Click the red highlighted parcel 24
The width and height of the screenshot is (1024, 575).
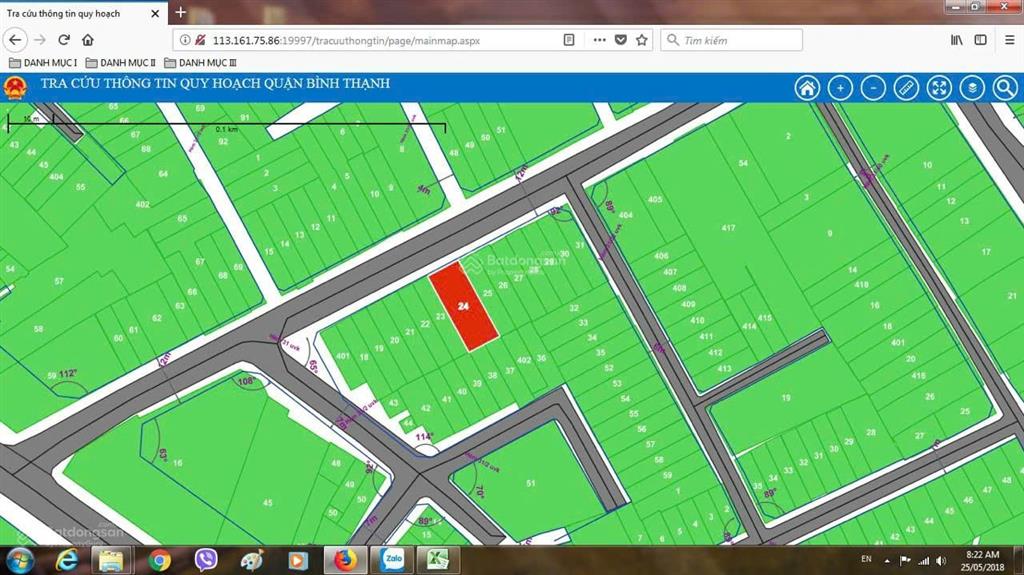click(464, 306)
